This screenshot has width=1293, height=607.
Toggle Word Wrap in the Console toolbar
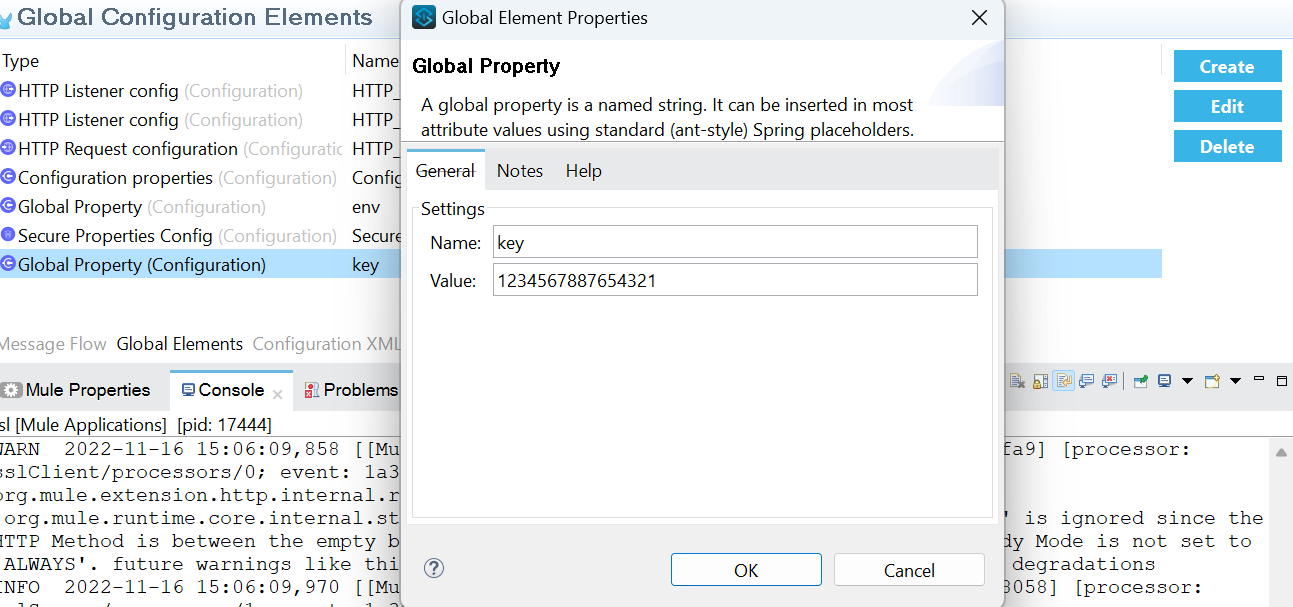(1063, 381)
